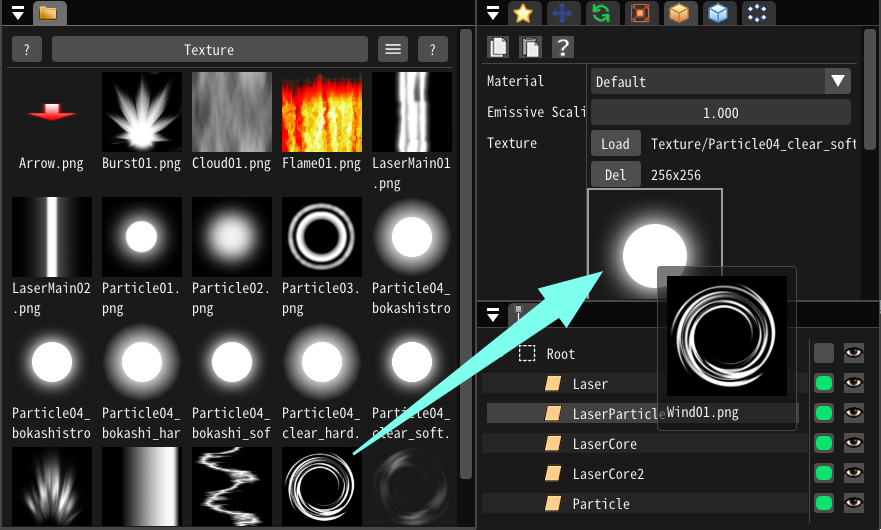Click the Load texture button
Image resolution: width=881 pixels, height=530 pixels.
click(615, 144)
